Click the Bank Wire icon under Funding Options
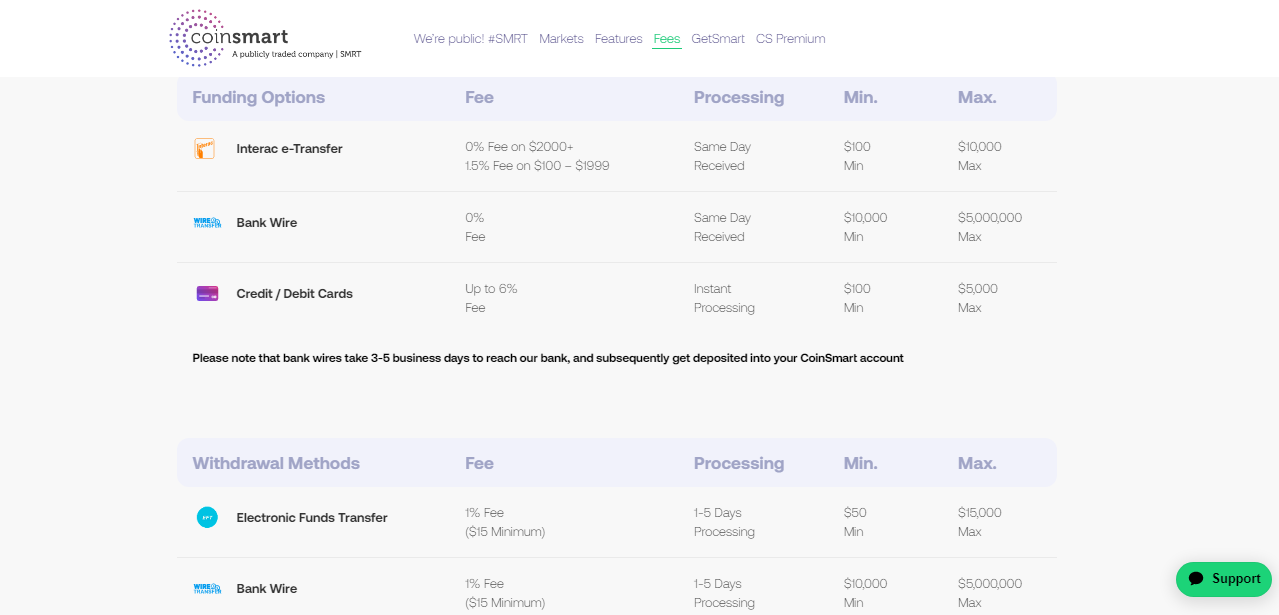Screen dimensions: 1279x615 coord(207,223)
